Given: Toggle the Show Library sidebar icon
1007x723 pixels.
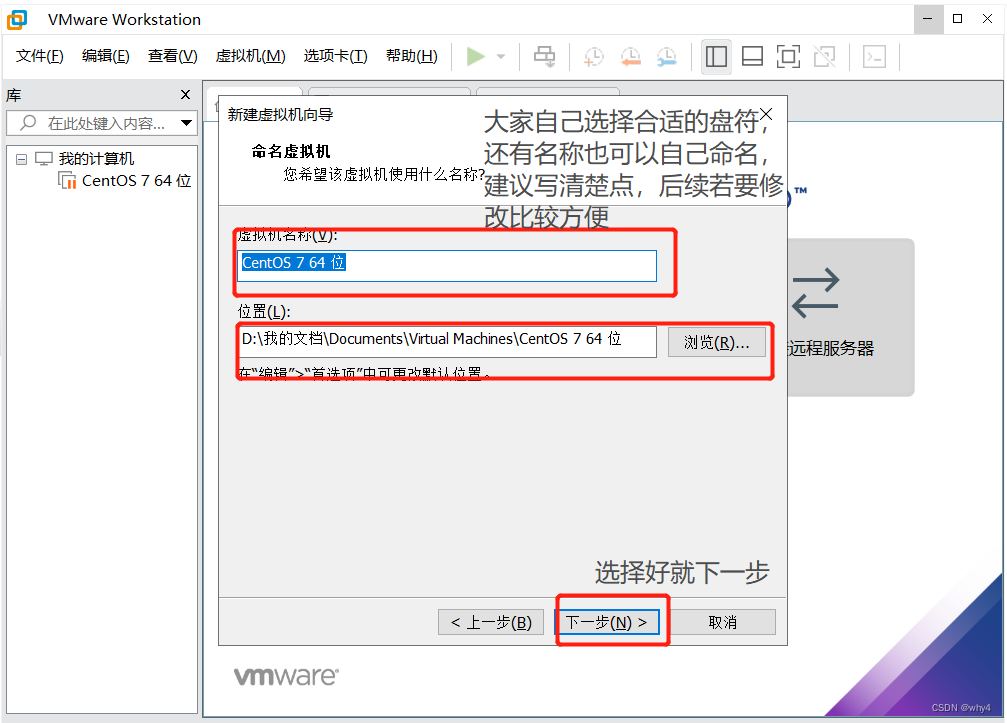Looking at the screenshot, I should point(716,57).
